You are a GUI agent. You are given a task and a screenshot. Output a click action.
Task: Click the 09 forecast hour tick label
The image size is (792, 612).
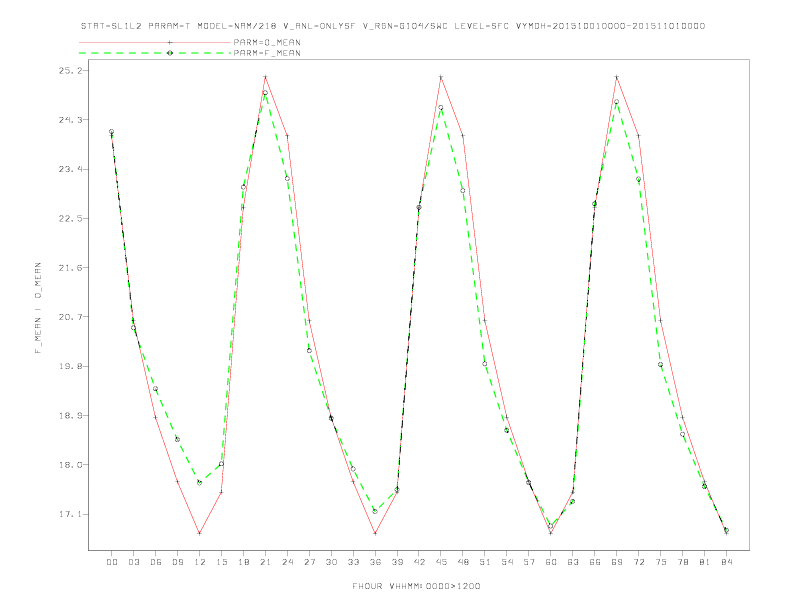click(x=177, y=562)
